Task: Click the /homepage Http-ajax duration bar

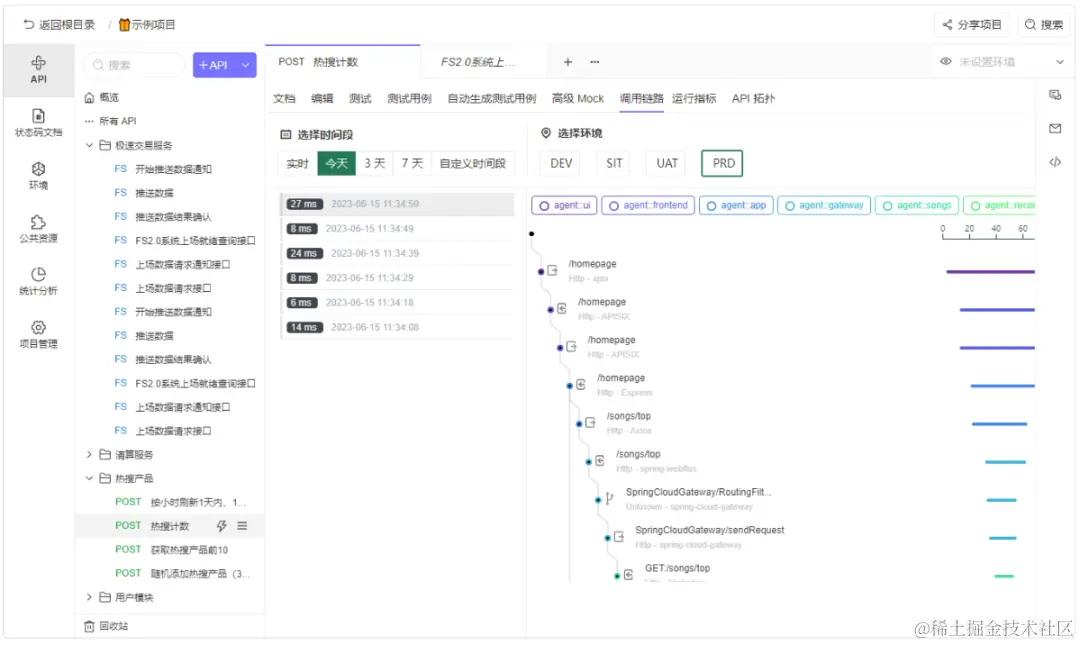Action: pyautogui.click(x=990, y=272)
